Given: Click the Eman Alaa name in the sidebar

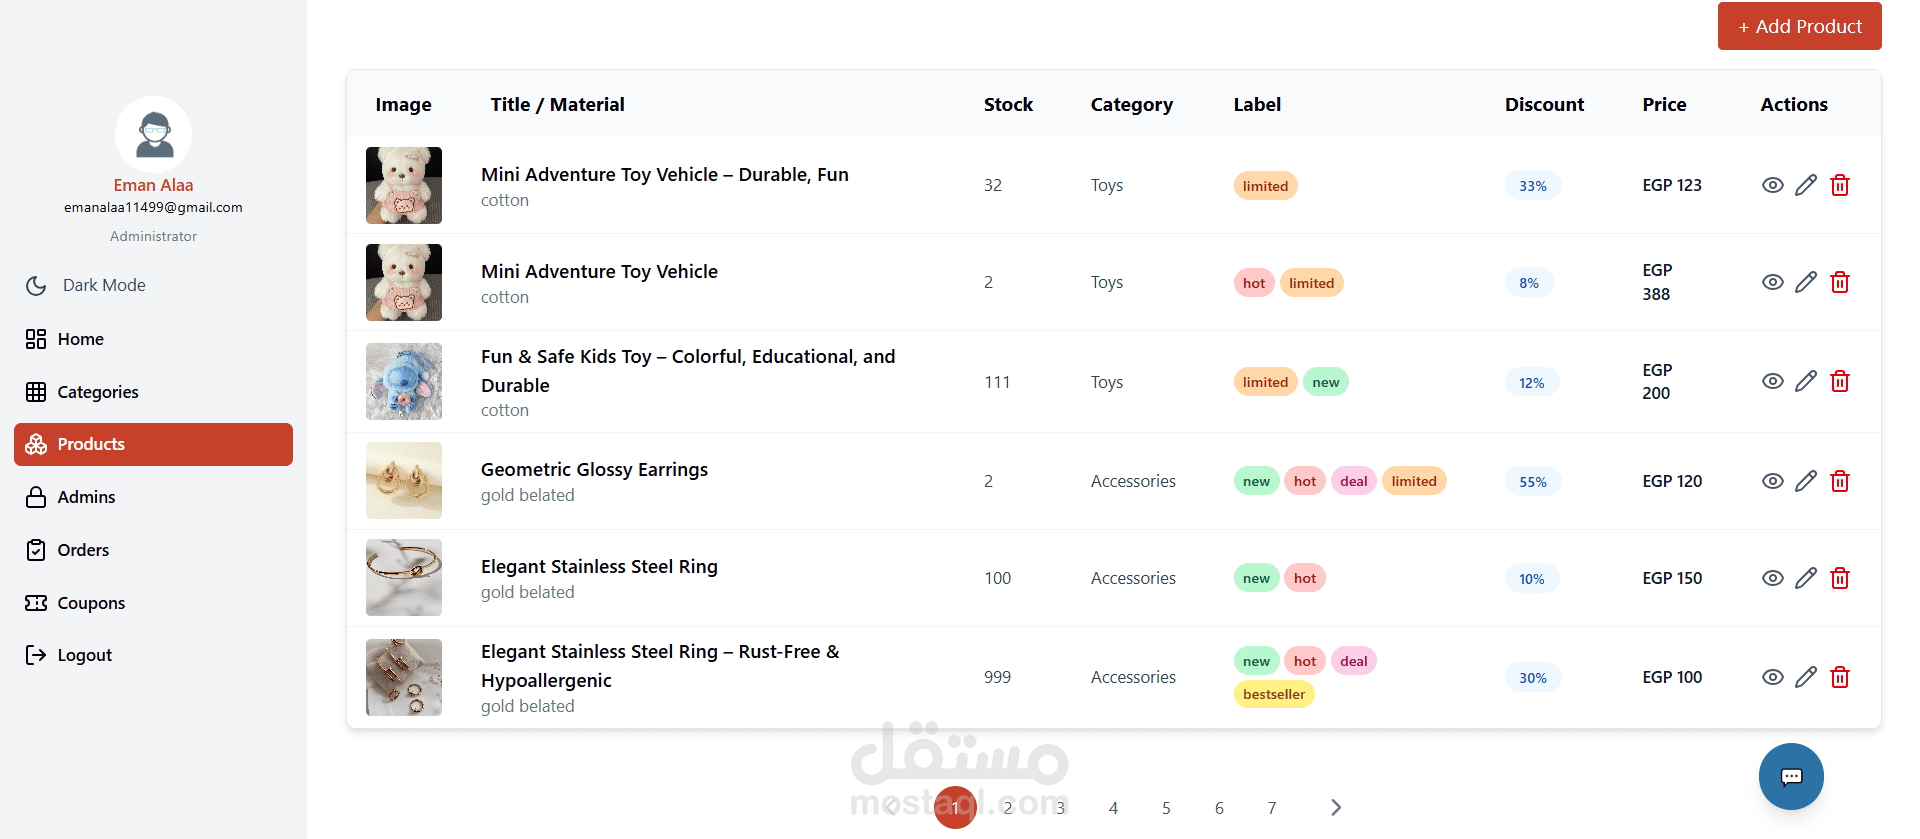Looking at the screenshot, I should [x=153, y=185].
